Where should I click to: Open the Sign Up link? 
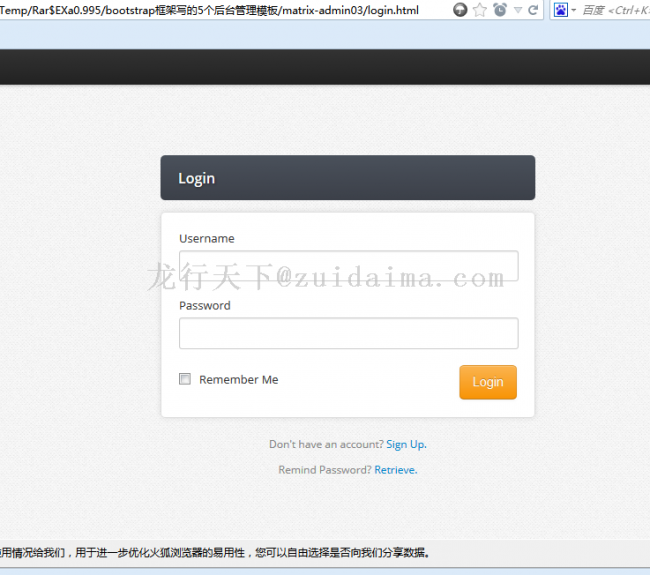(x=405, y=444)
